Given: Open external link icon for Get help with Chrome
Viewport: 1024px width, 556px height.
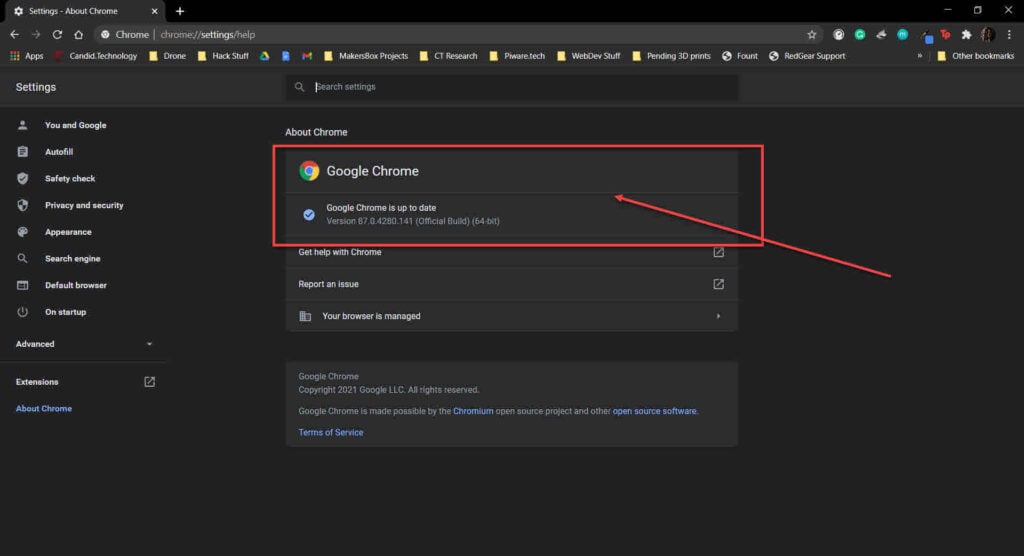Looking at the screenshot, I should coord(718,252).
